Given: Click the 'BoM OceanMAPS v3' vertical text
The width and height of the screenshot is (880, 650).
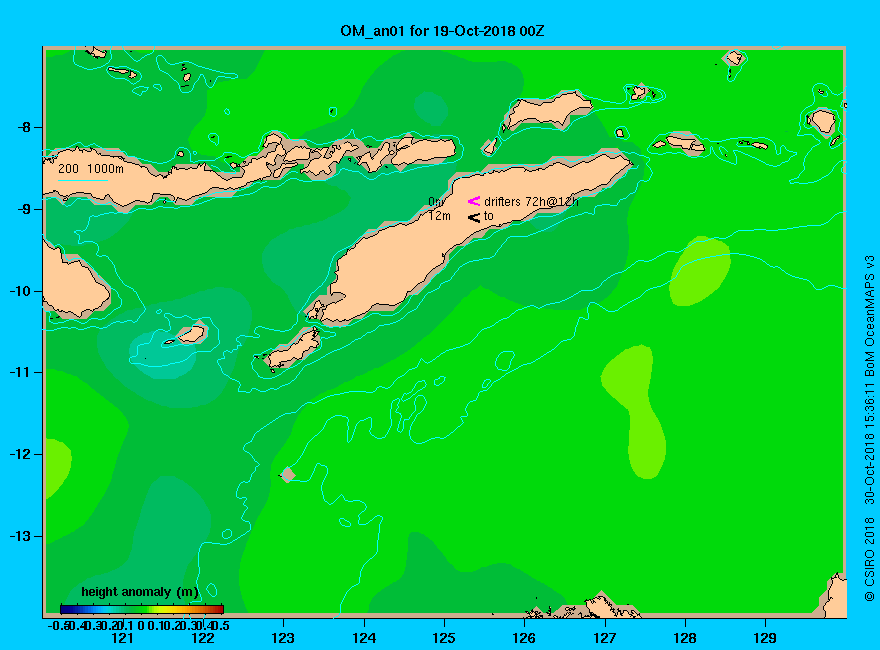Looking at the screenshot, I should coord(869,316).
